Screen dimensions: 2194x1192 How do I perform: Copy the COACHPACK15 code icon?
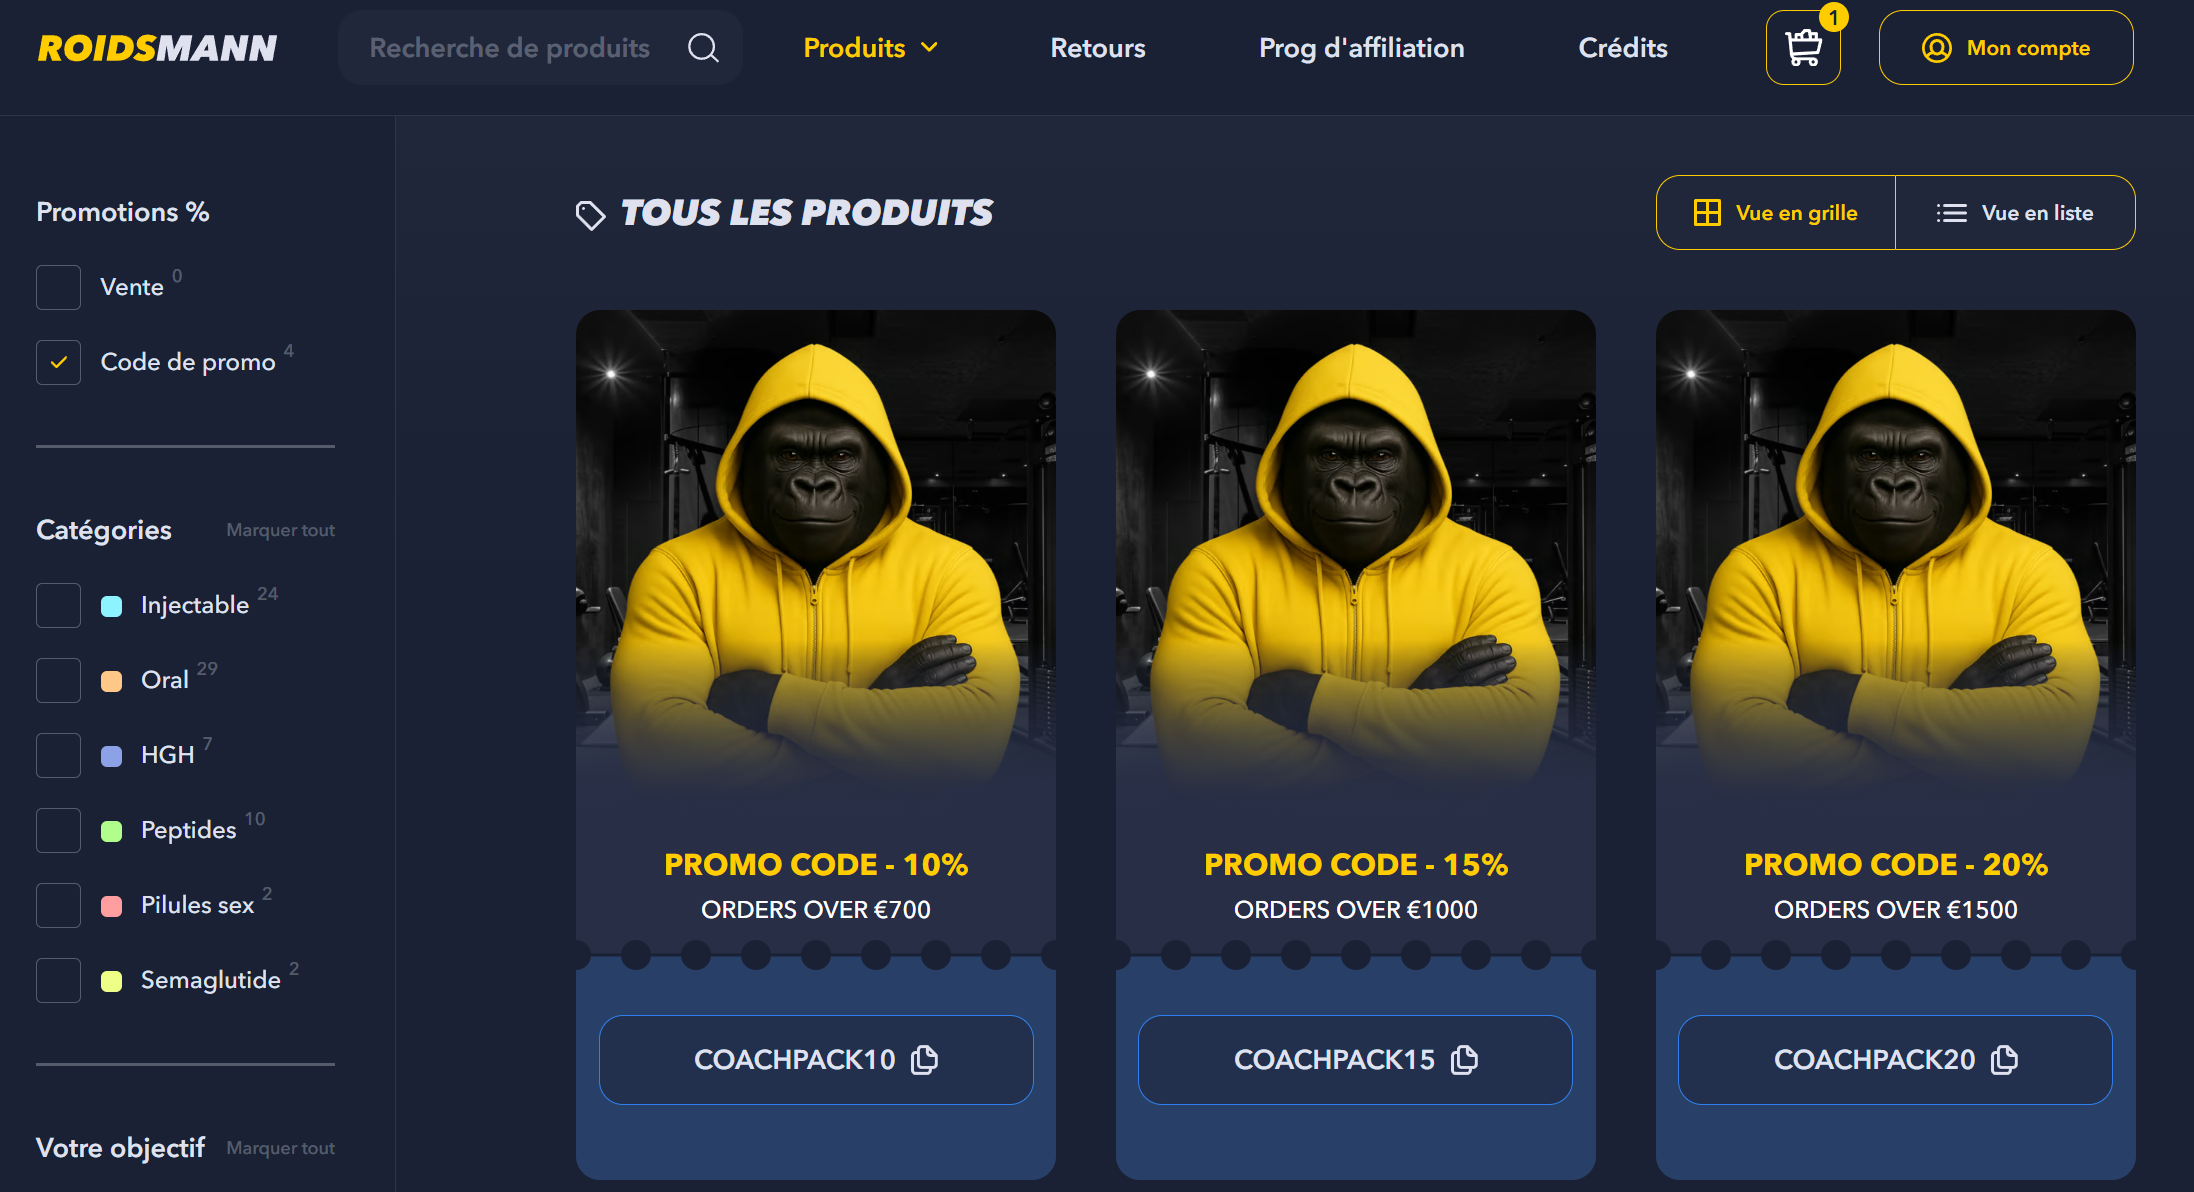(x=1464, y=1059)
